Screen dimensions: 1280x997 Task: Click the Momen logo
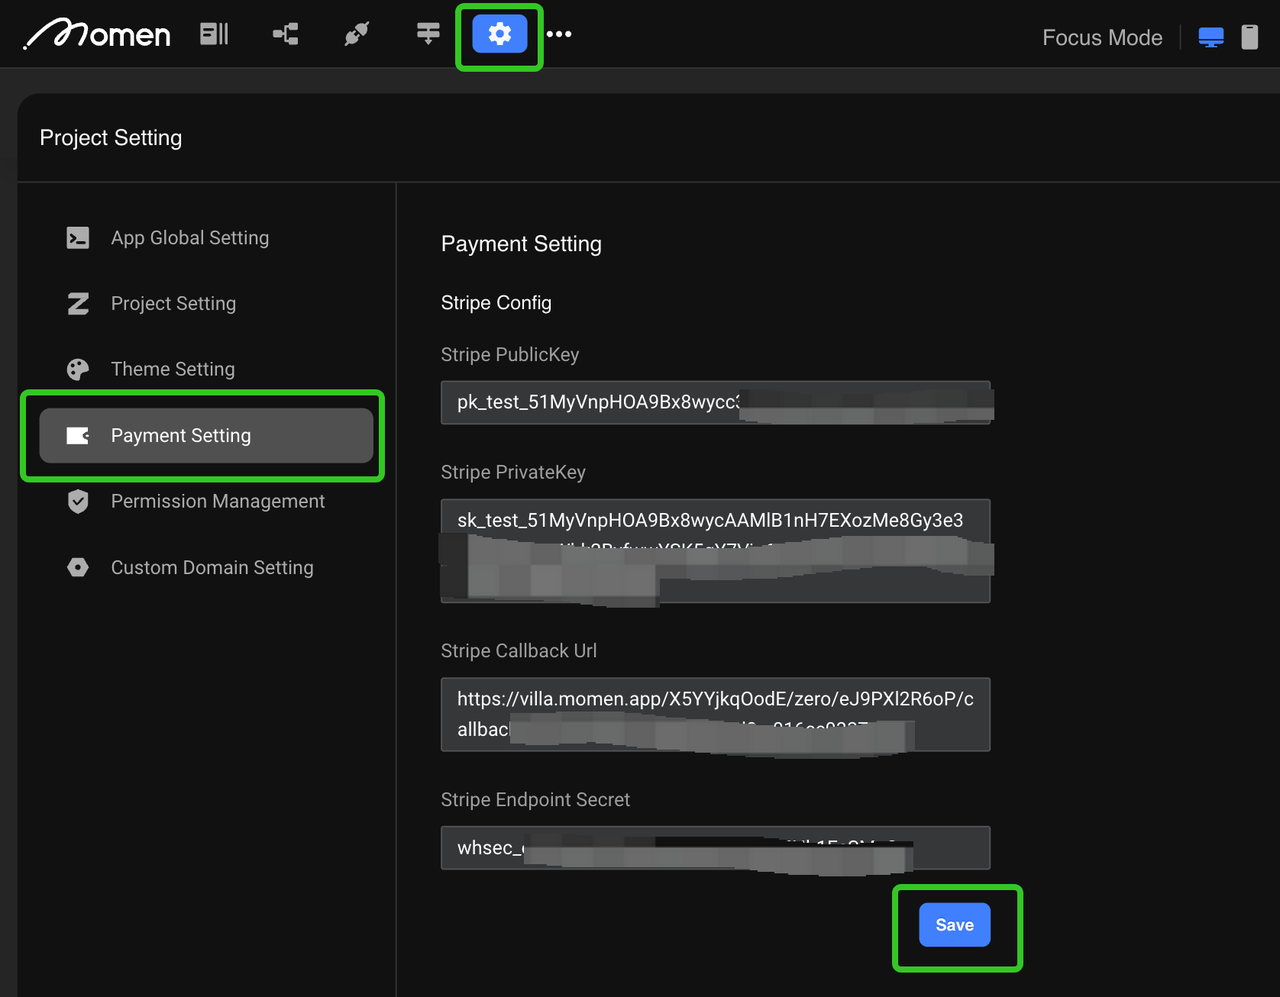97,35
